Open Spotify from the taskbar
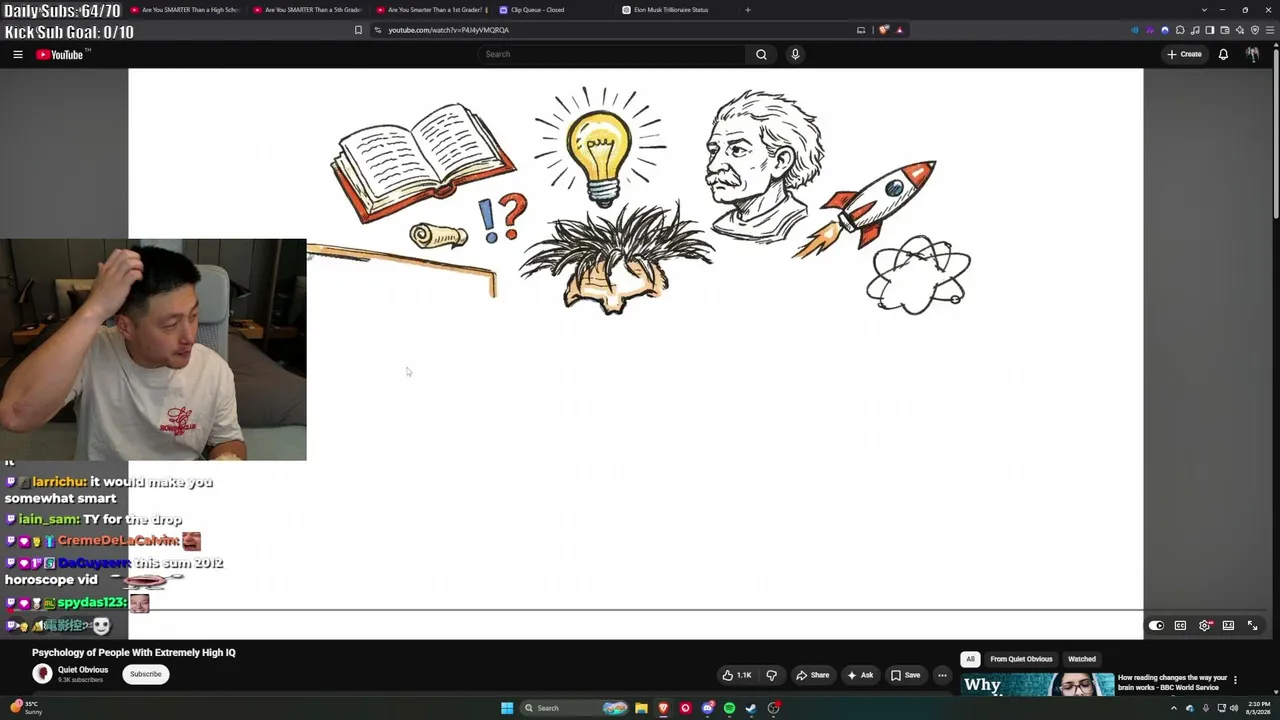 click(x=729, y=708)
